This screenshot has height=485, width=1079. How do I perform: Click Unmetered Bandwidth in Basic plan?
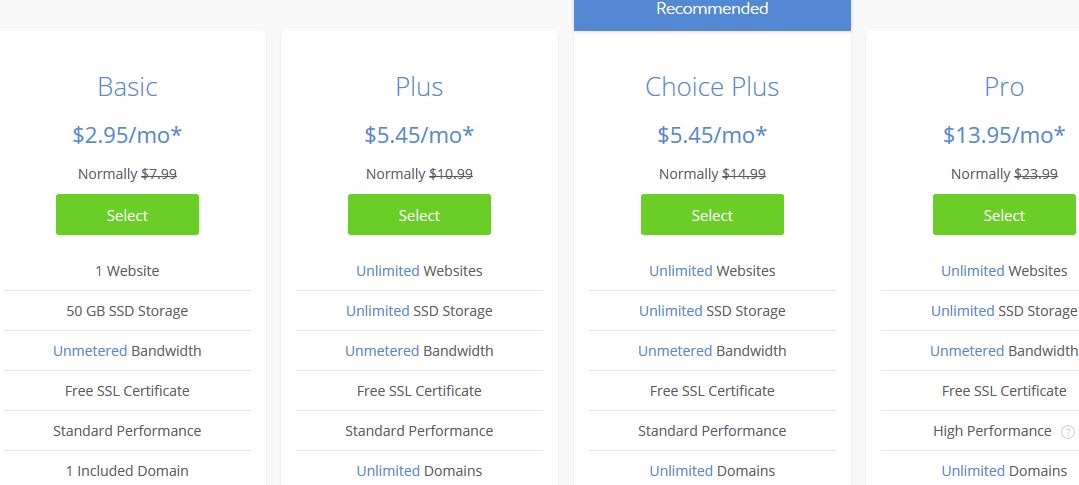[127, 351]
